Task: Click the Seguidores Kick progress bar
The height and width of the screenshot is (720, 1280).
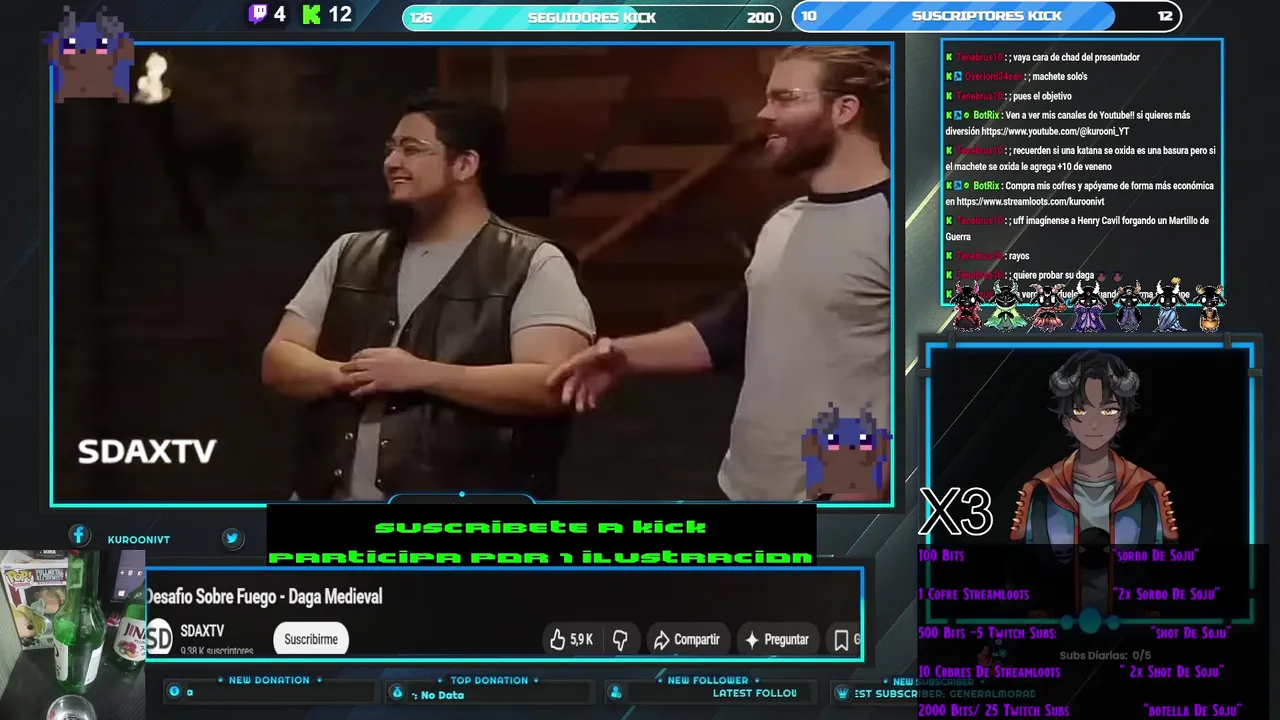Action: pos(592,17)
